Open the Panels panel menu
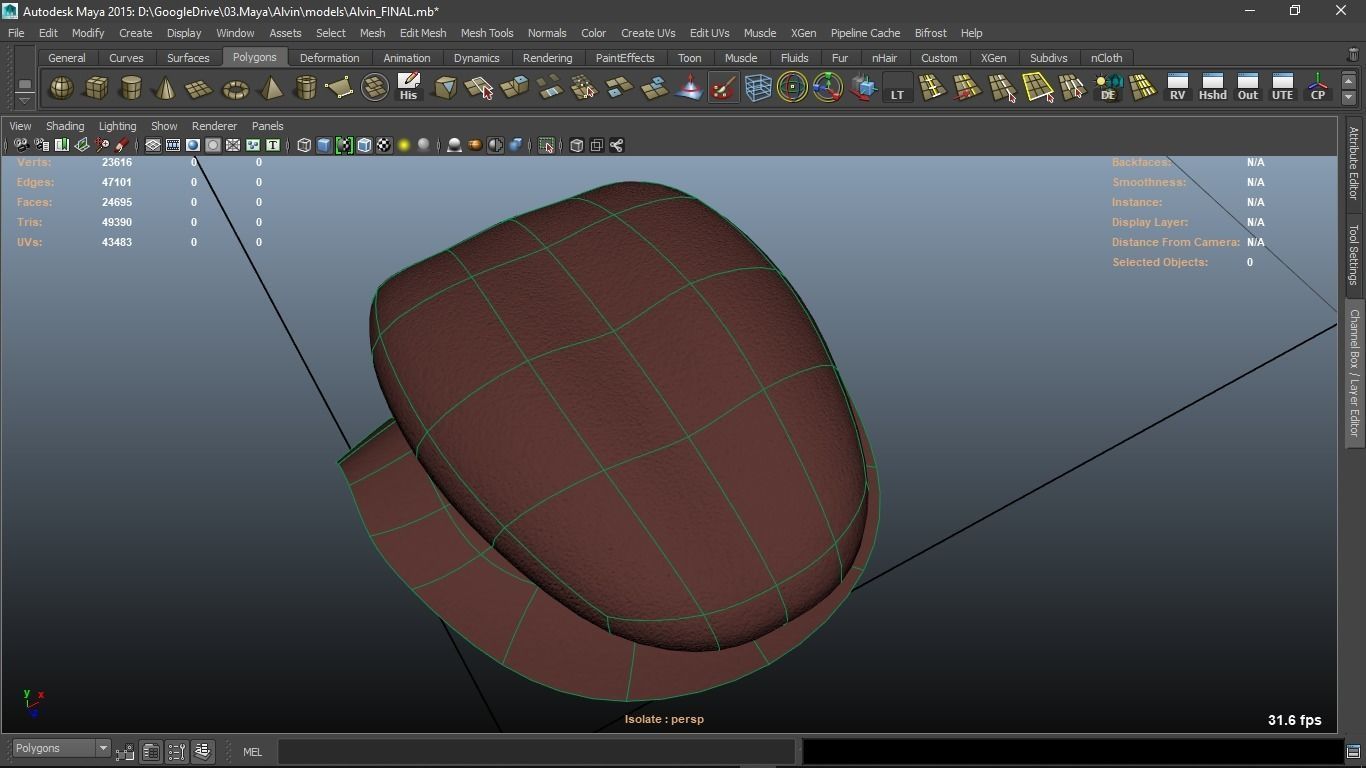The image size is (1366, 768). click(267, 126)
